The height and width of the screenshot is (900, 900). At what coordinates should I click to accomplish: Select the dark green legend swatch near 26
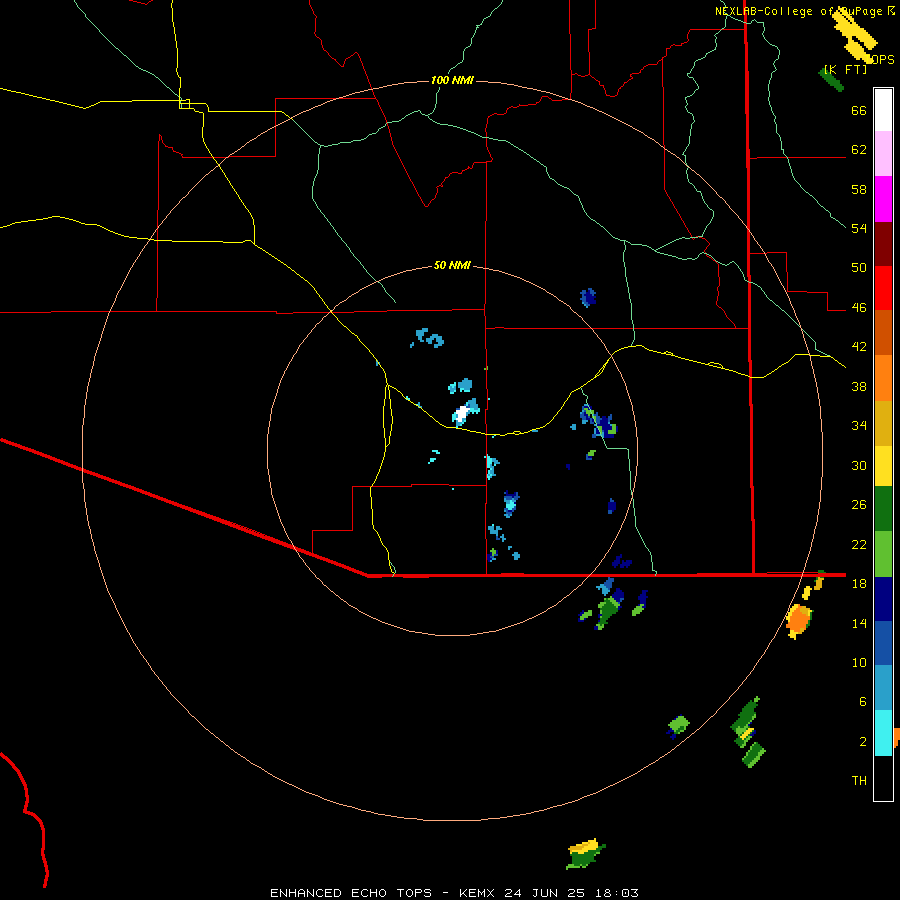883,509
